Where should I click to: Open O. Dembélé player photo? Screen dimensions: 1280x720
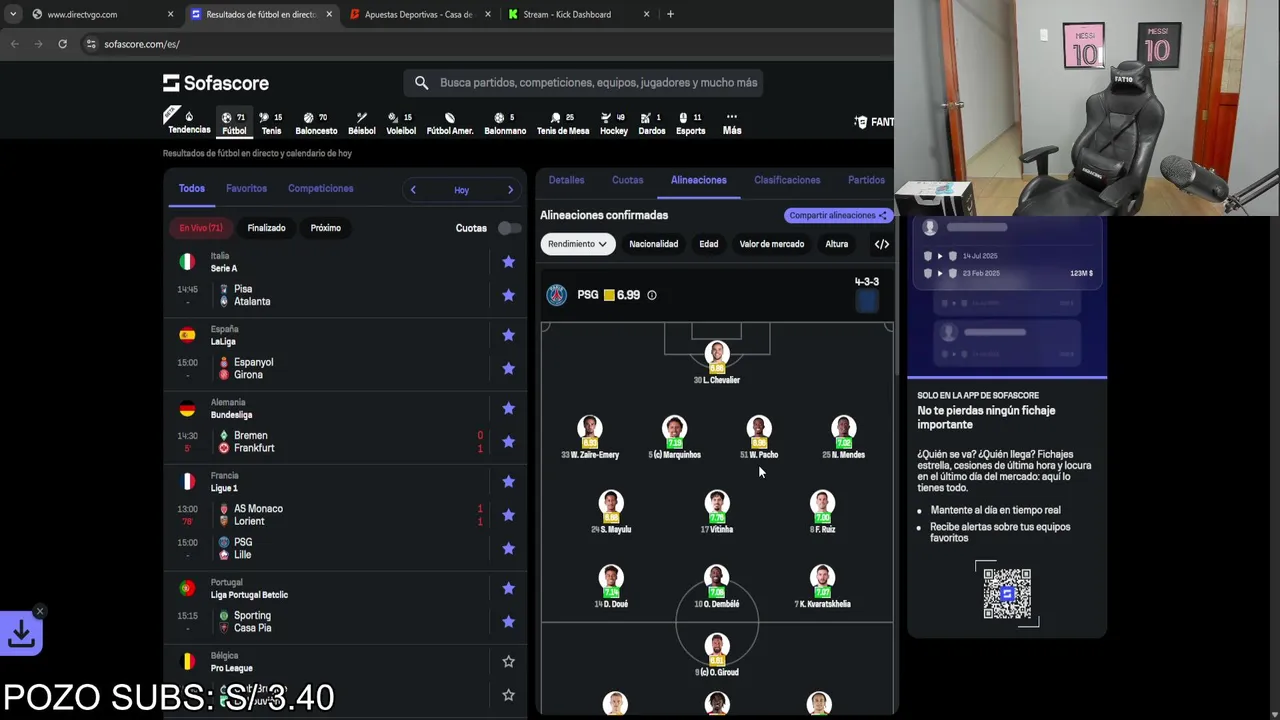click(717, 577)
